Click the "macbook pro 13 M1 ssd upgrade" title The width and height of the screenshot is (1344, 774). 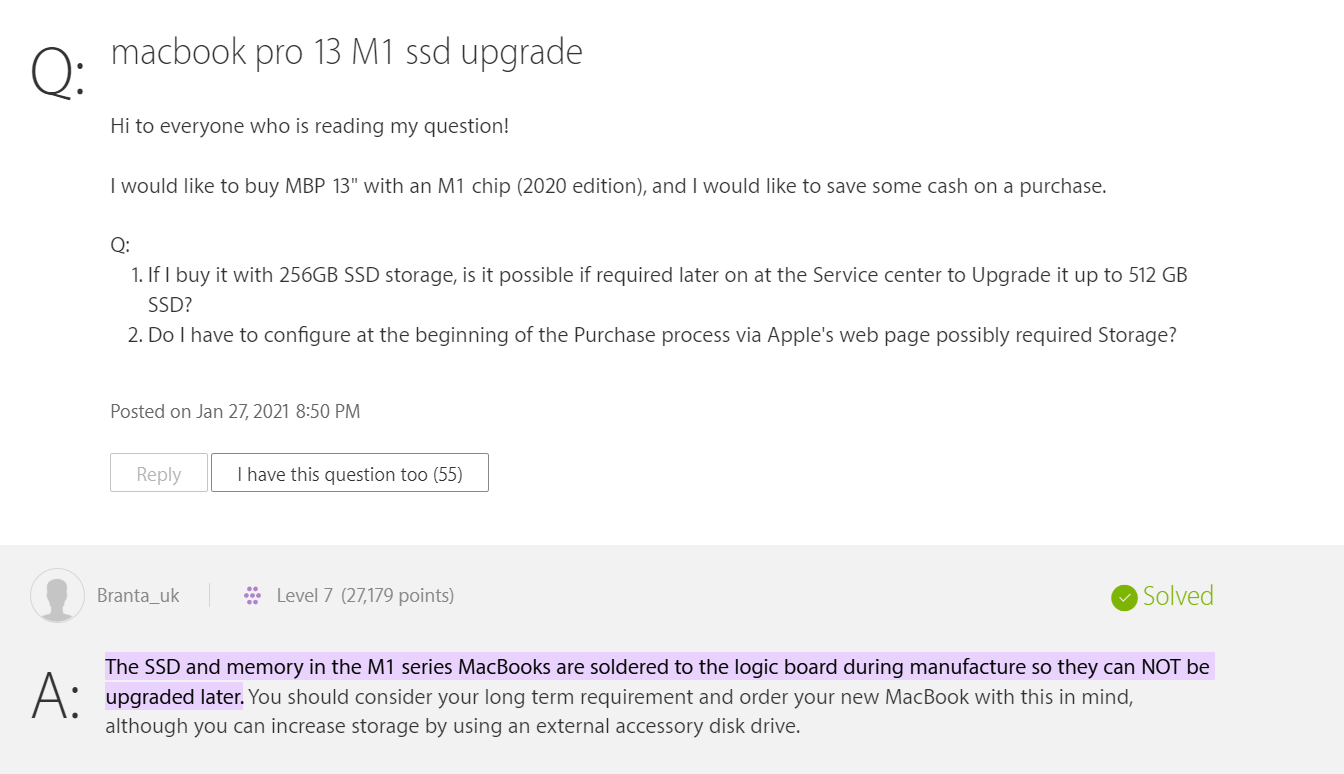[x=346, y=52]
